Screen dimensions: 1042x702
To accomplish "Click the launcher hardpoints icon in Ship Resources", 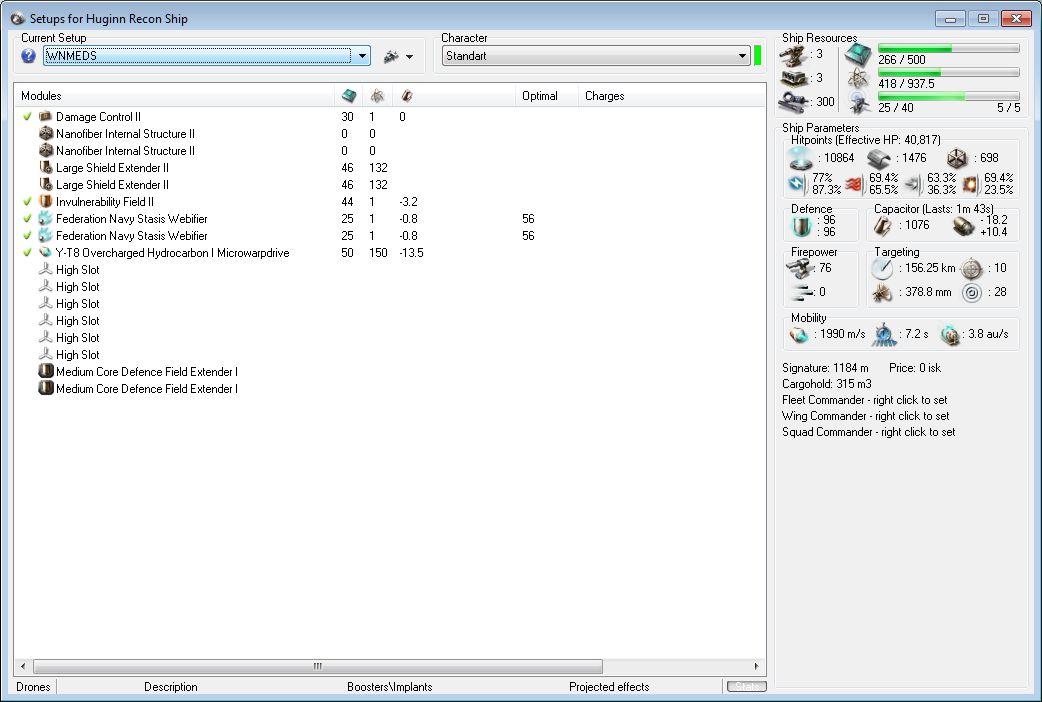I will [x=793, y=78].
